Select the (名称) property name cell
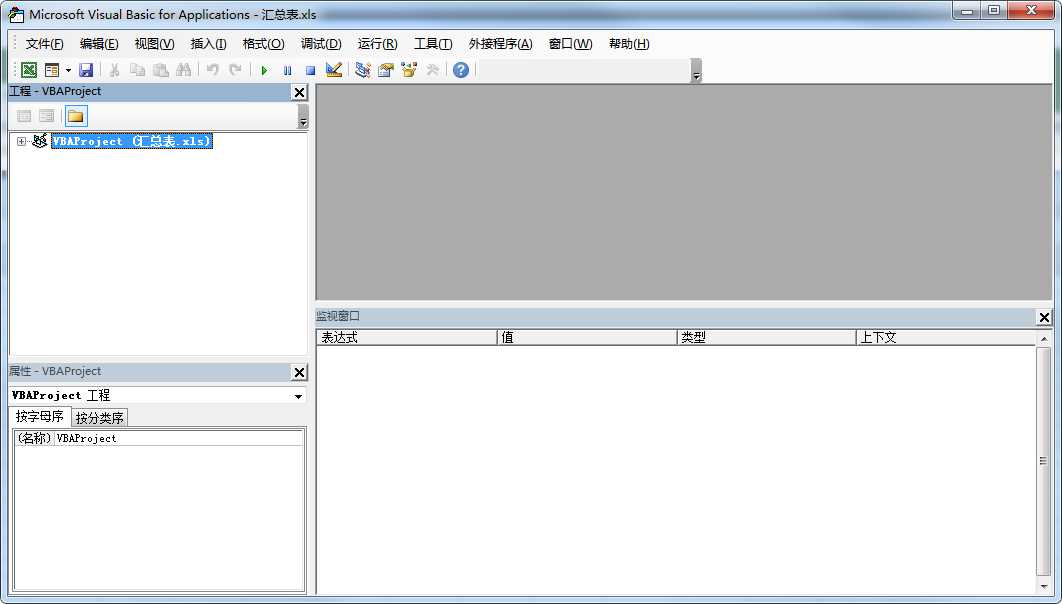 coord(34,438)
